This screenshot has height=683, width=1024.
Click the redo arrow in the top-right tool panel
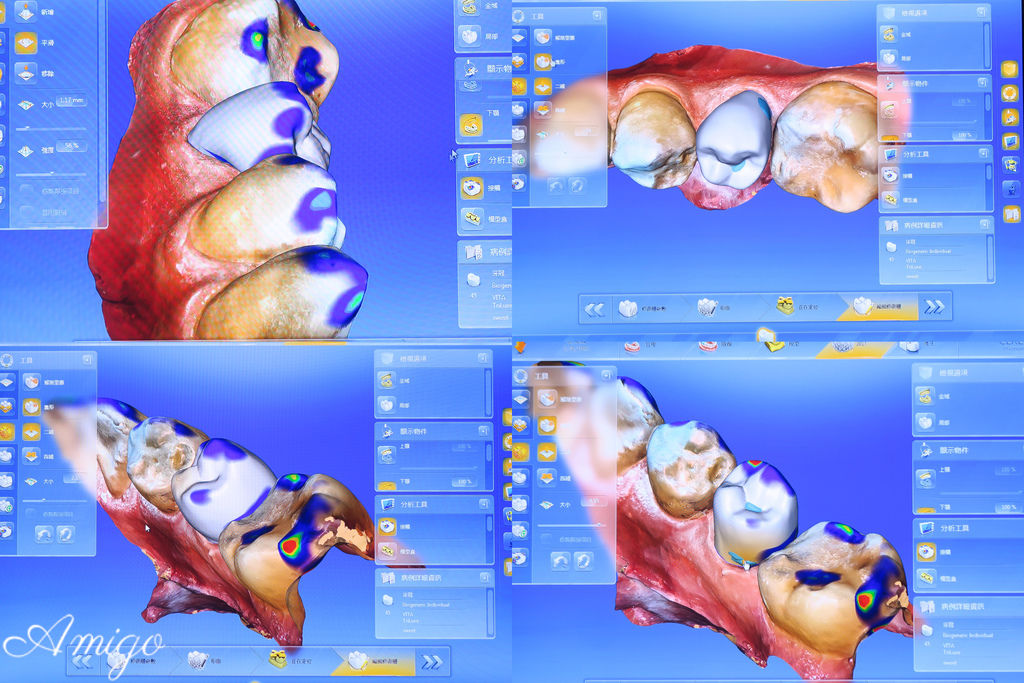576,186
